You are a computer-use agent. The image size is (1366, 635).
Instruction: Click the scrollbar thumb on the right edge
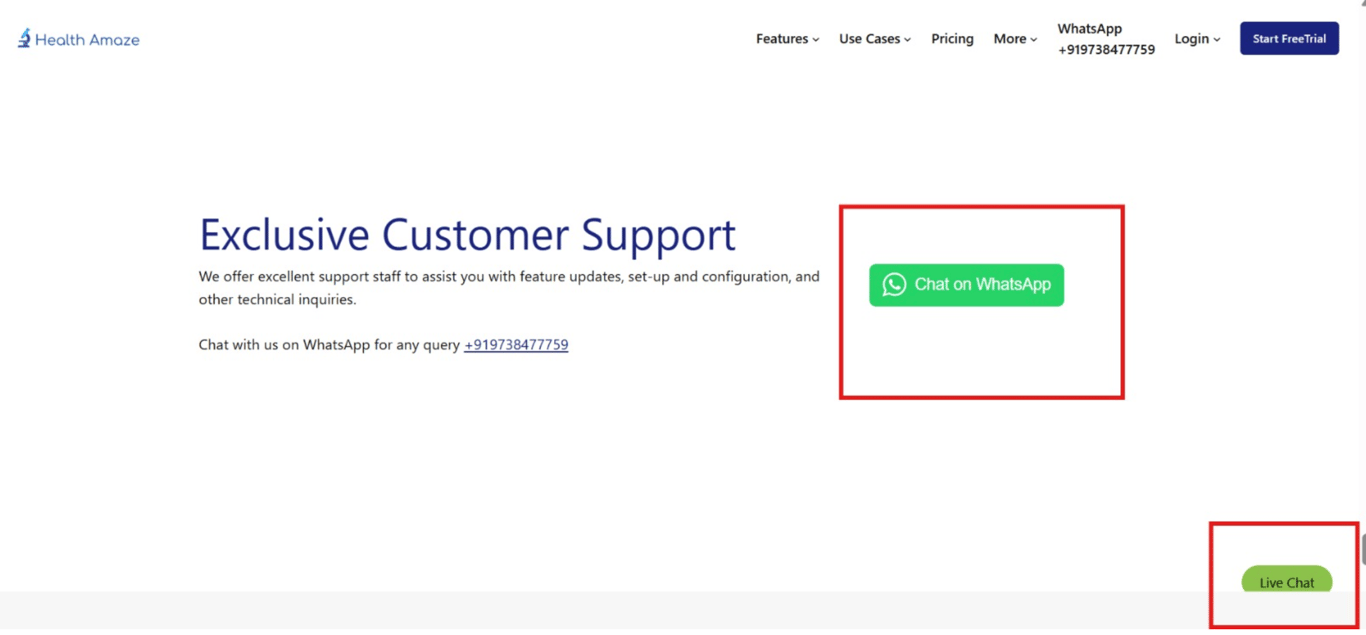pyautogui.click(x=1362, y=550)
